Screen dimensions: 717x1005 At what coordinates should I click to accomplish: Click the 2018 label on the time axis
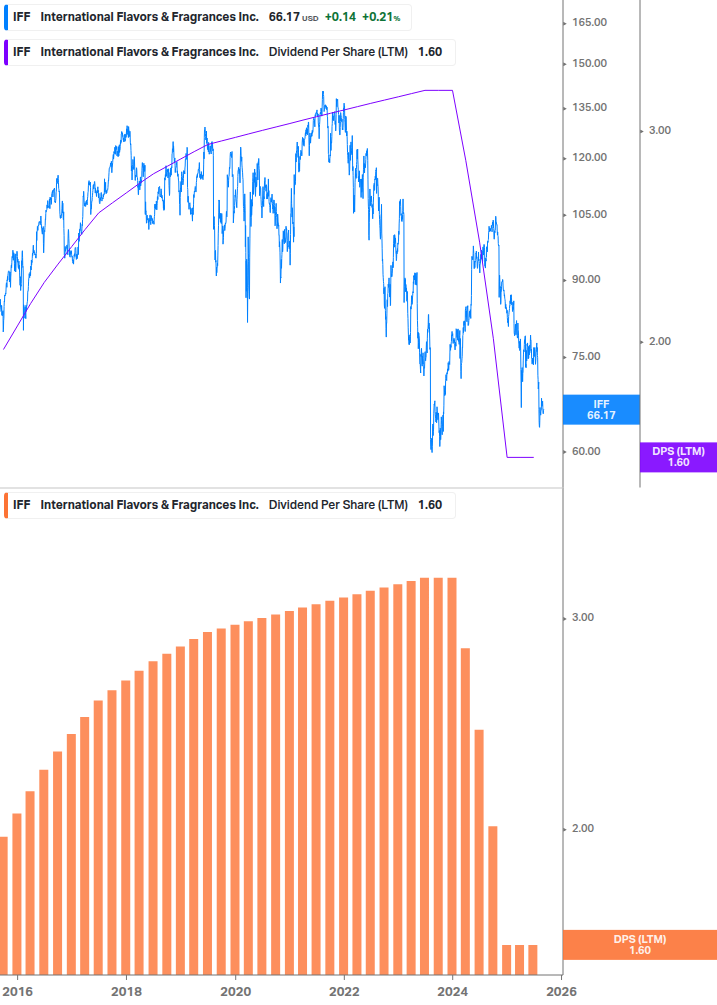coord(127,992)
